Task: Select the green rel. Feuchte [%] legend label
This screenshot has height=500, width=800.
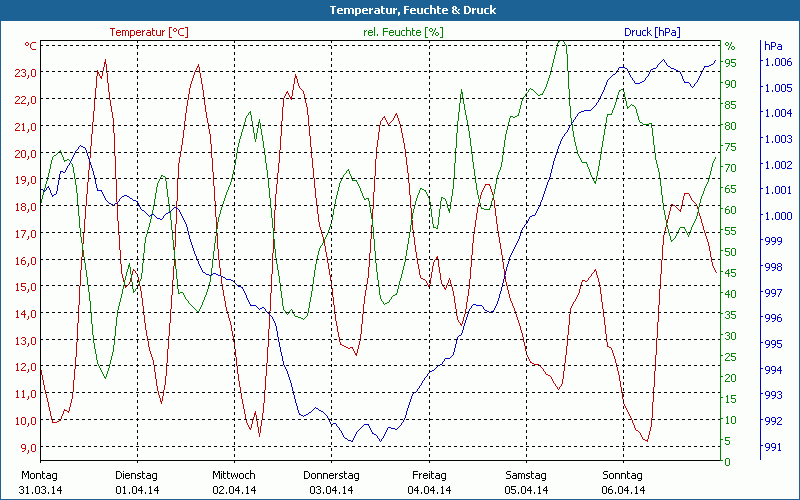Action: 403,32
